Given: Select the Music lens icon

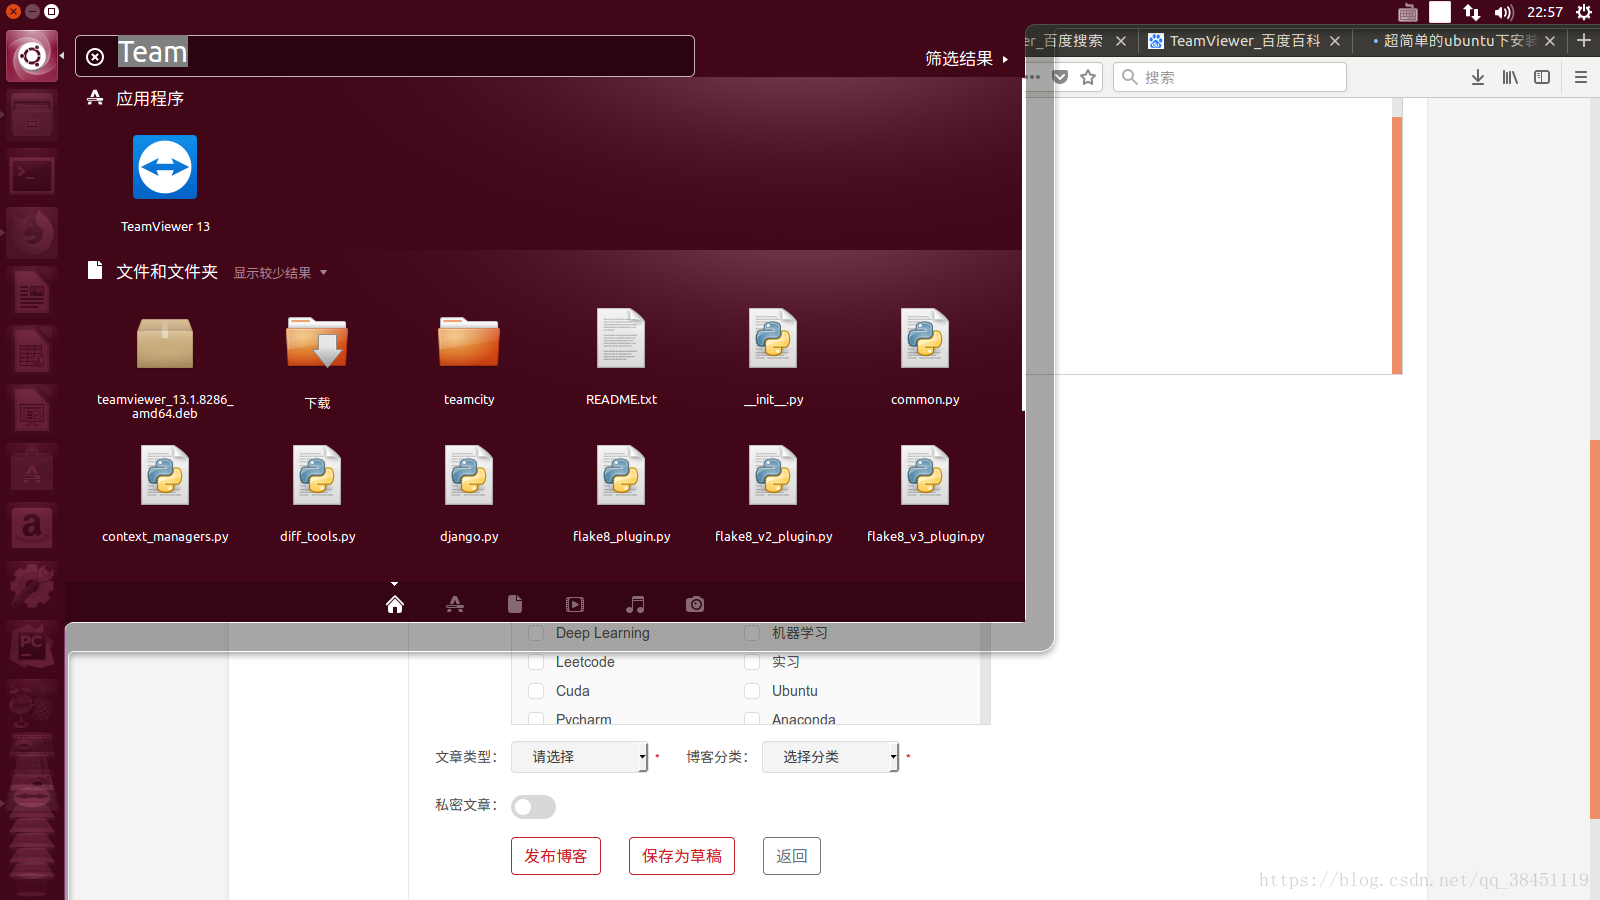Looking at the screenshot, I should 635,604.
